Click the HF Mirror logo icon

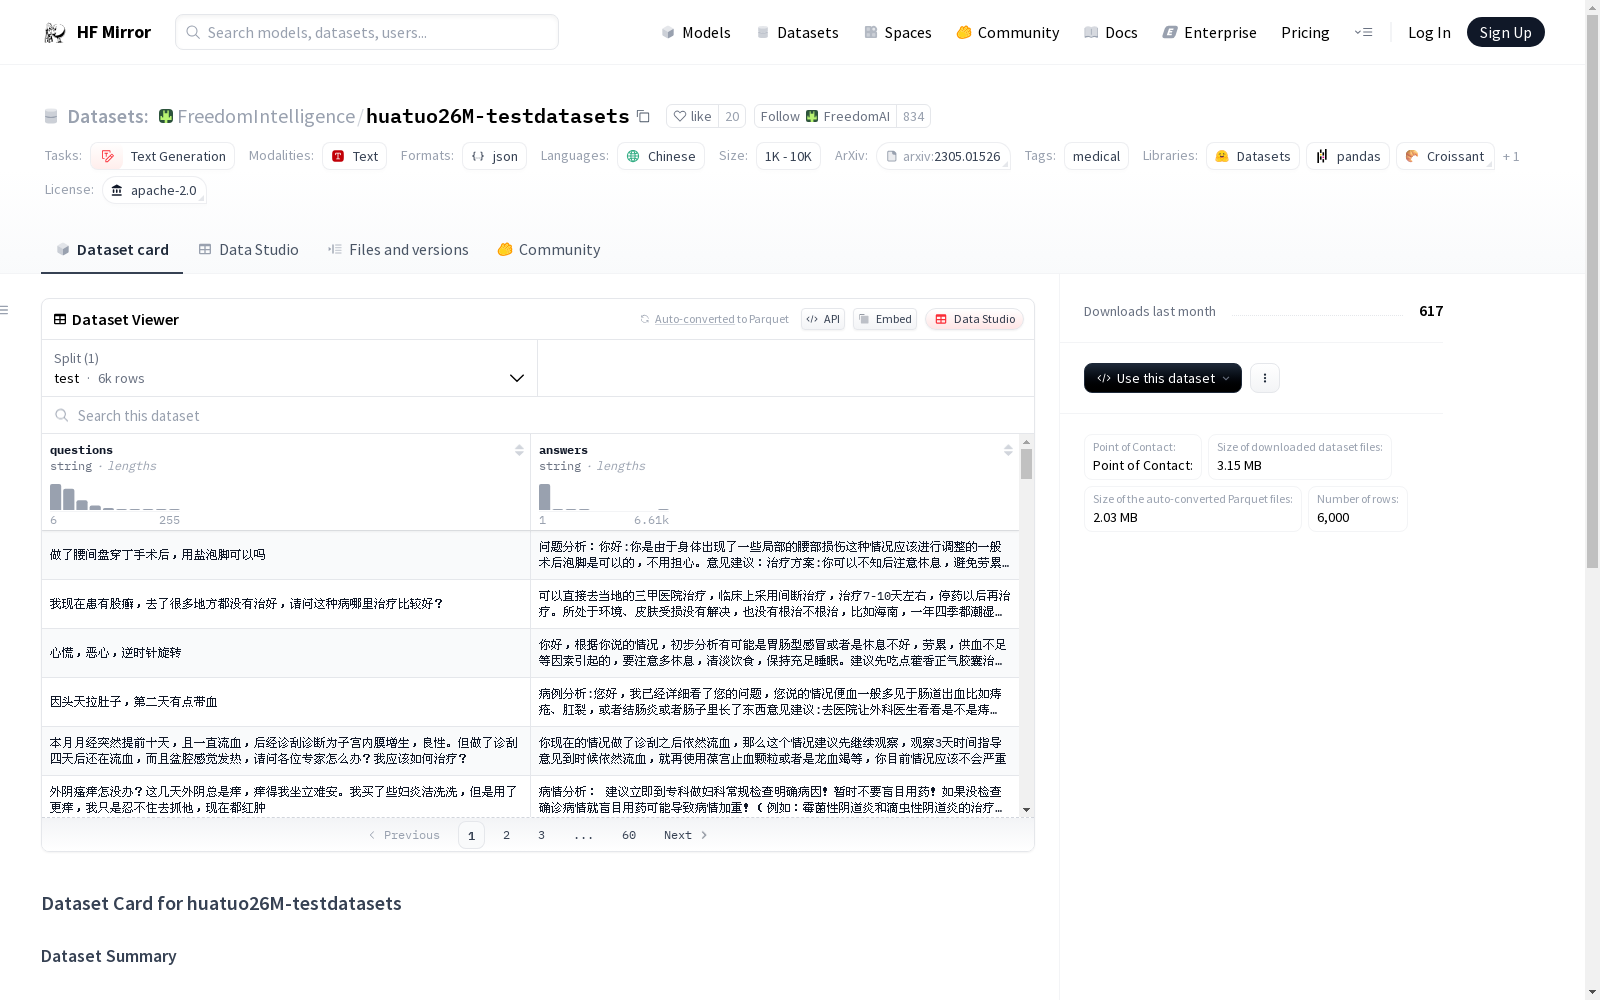click(55, 33)
